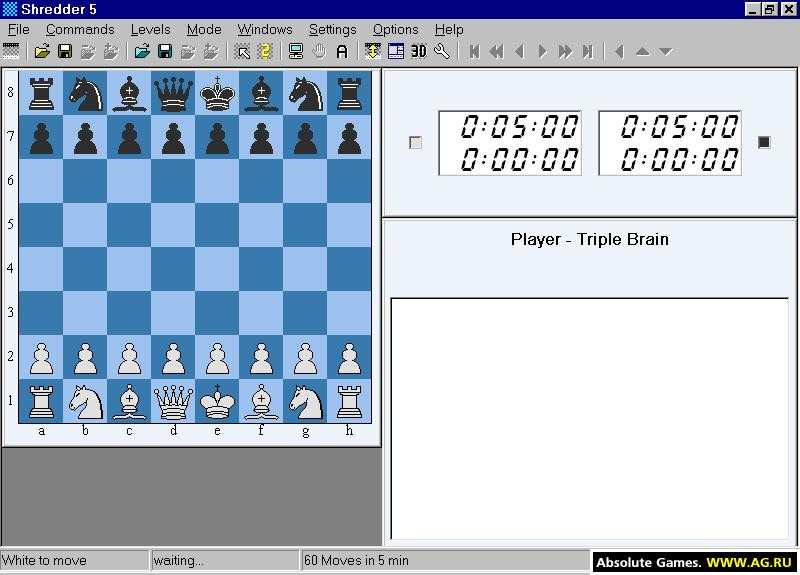Select the white bishop on f1
This screenshot has height=575, width=800.
pyautogui.click(x=261, y=402)
